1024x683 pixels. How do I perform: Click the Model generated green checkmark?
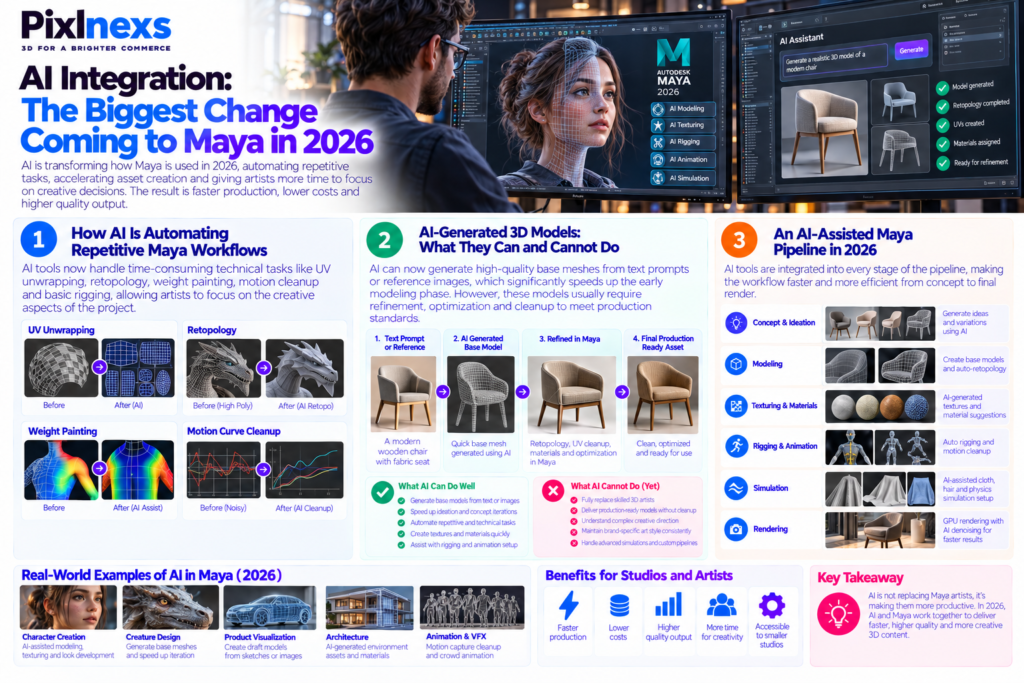click(x=942, y=88)
